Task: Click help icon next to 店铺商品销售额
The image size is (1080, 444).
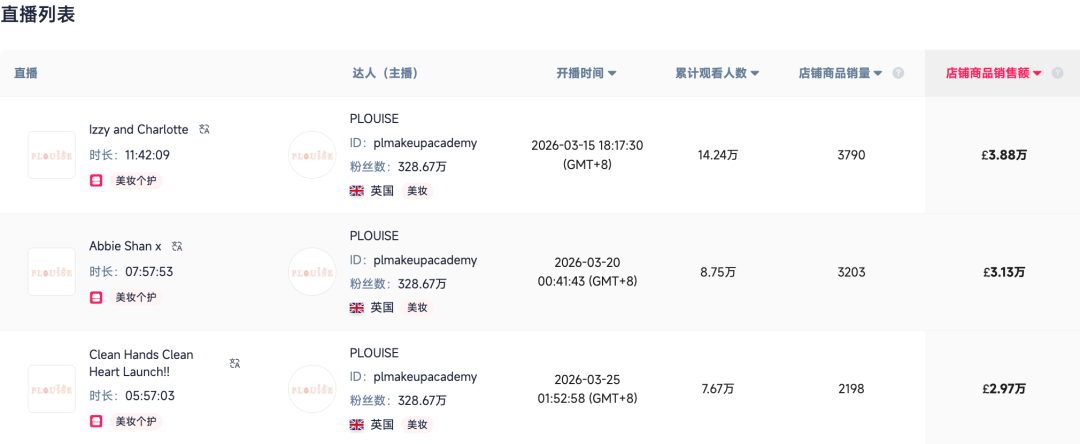Action: click(1058, 73)
